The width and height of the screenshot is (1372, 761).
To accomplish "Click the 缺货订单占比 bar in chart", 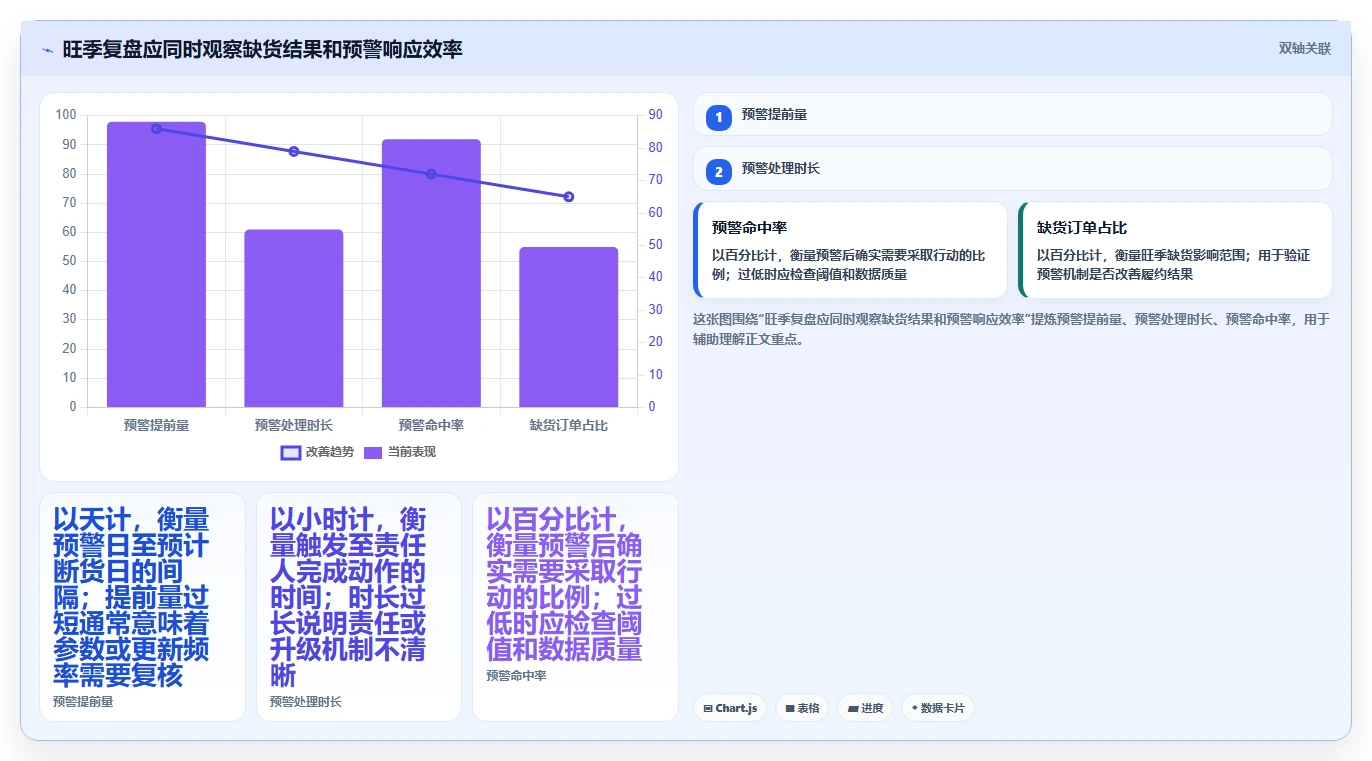I will 569,327.
